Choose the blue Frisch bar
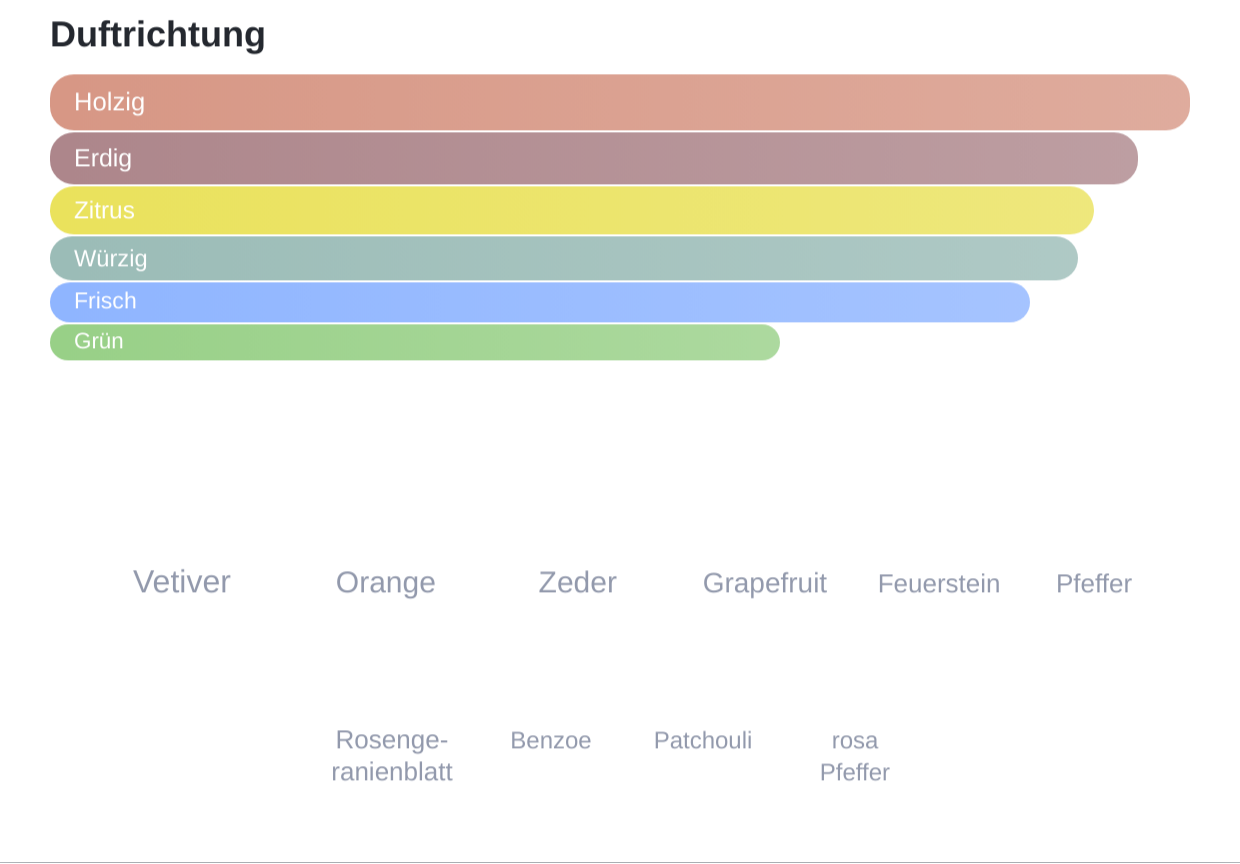1240x864 pixels. click(540, 302)
